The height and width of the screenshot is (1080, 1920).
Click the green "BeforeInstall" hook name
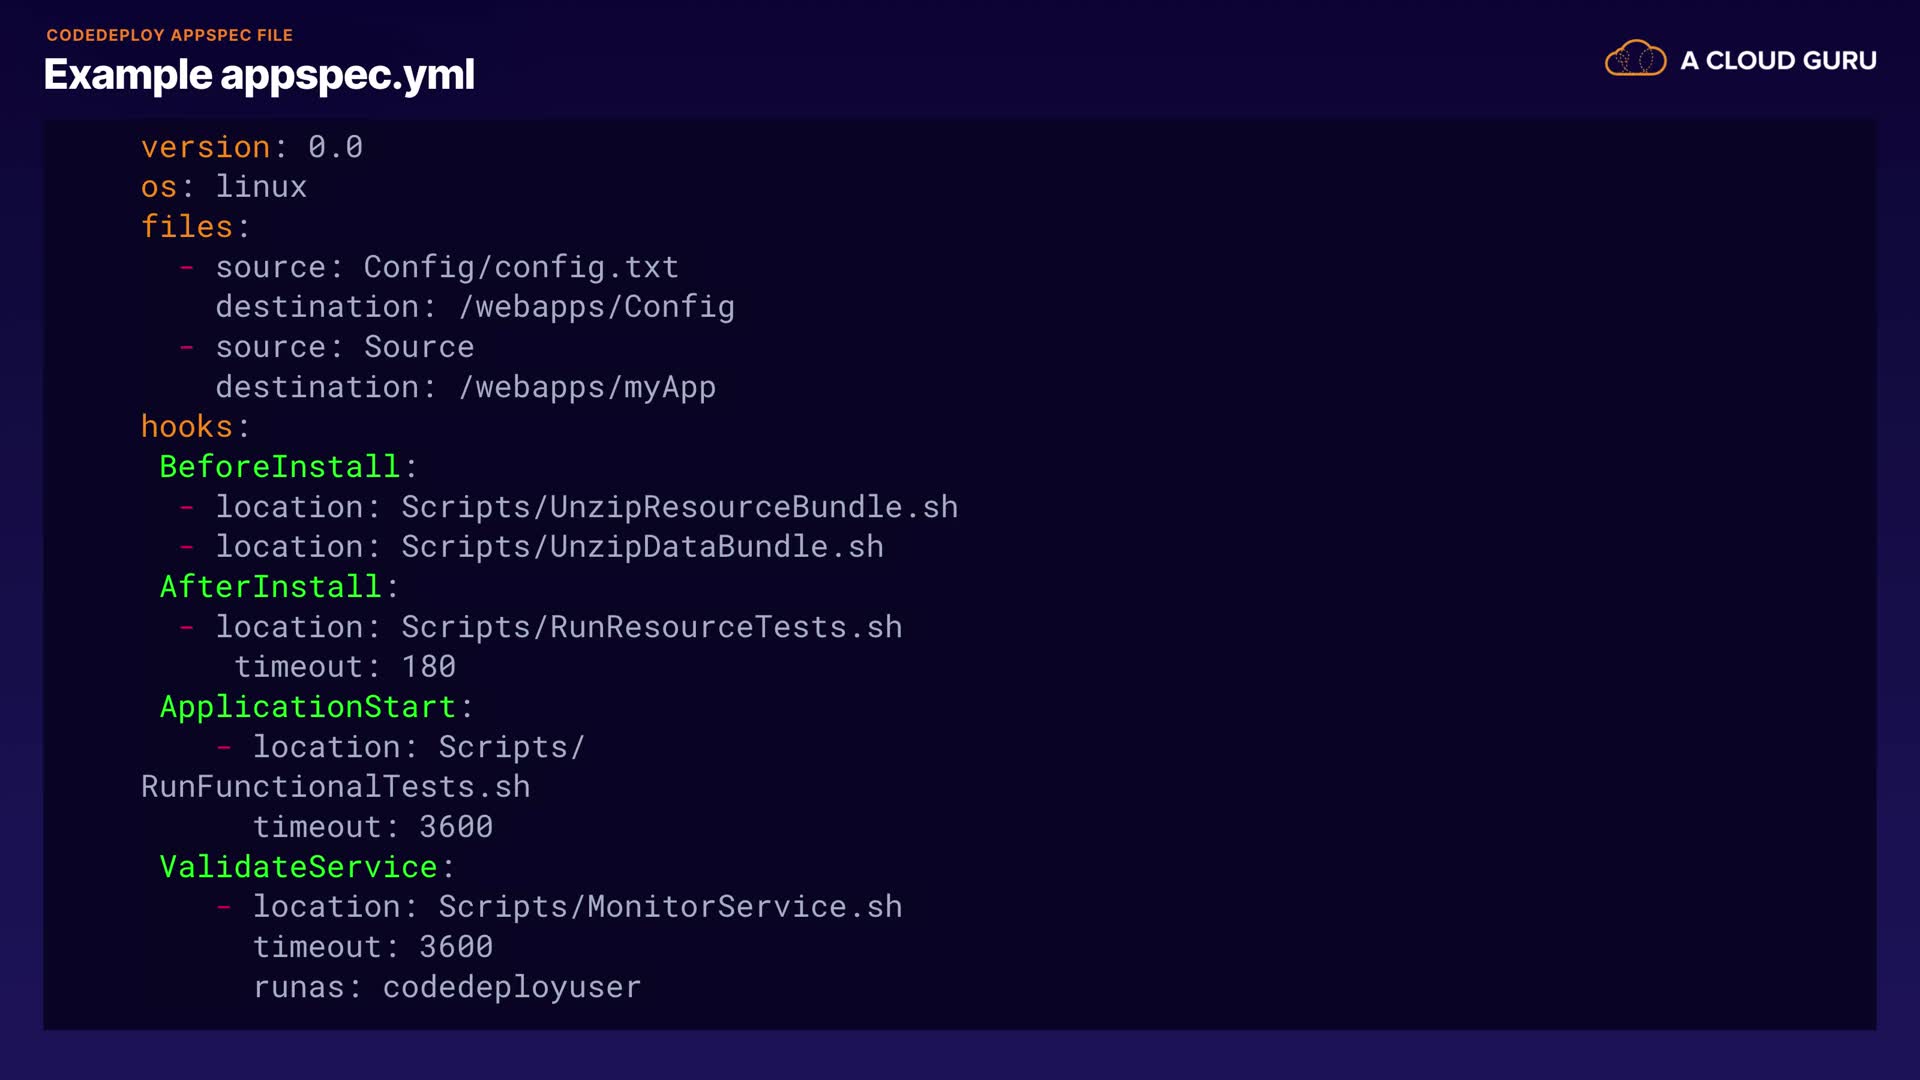pyautogui.click(x=279, y=467)
